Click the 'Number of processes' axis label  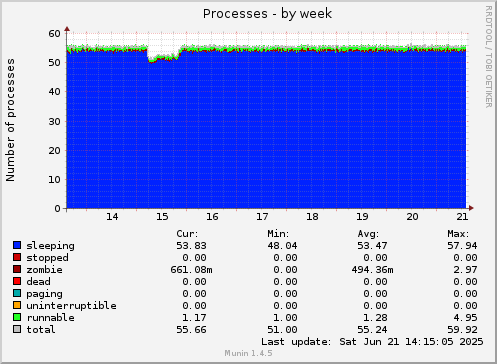point(10,120)
